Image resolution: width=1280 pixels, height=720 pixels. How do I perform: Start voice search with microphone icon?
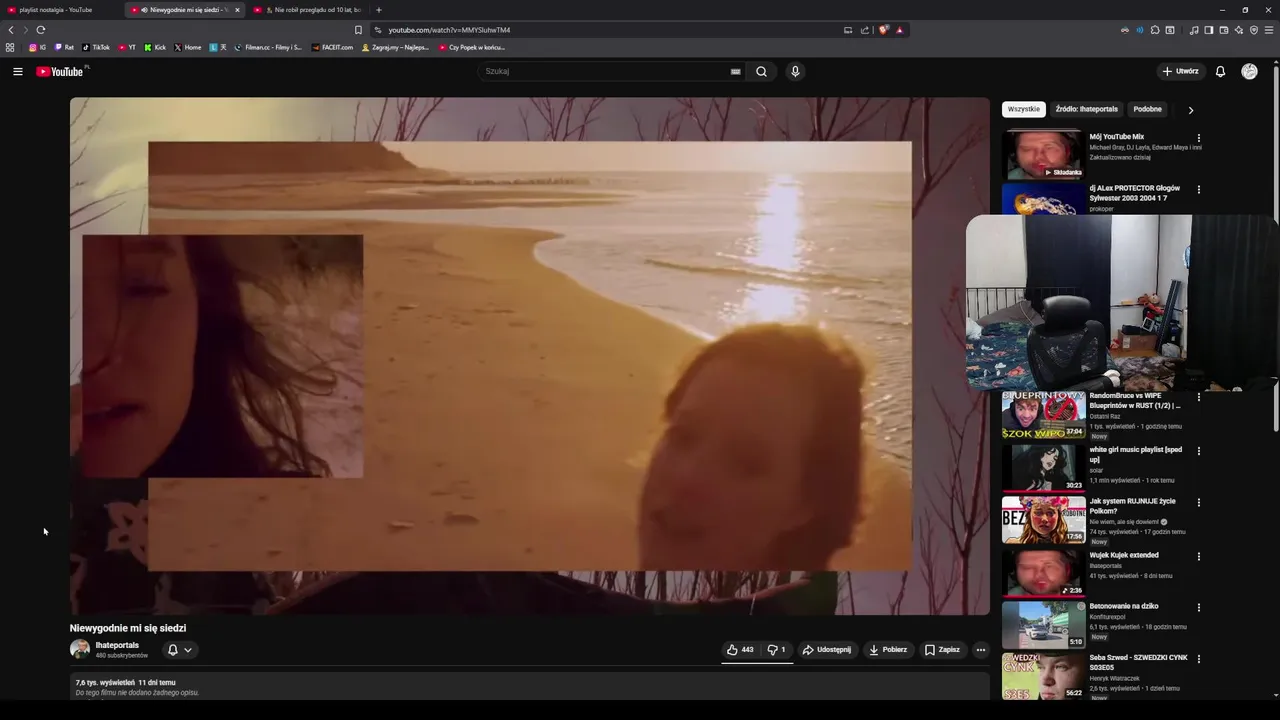(795, 71)
